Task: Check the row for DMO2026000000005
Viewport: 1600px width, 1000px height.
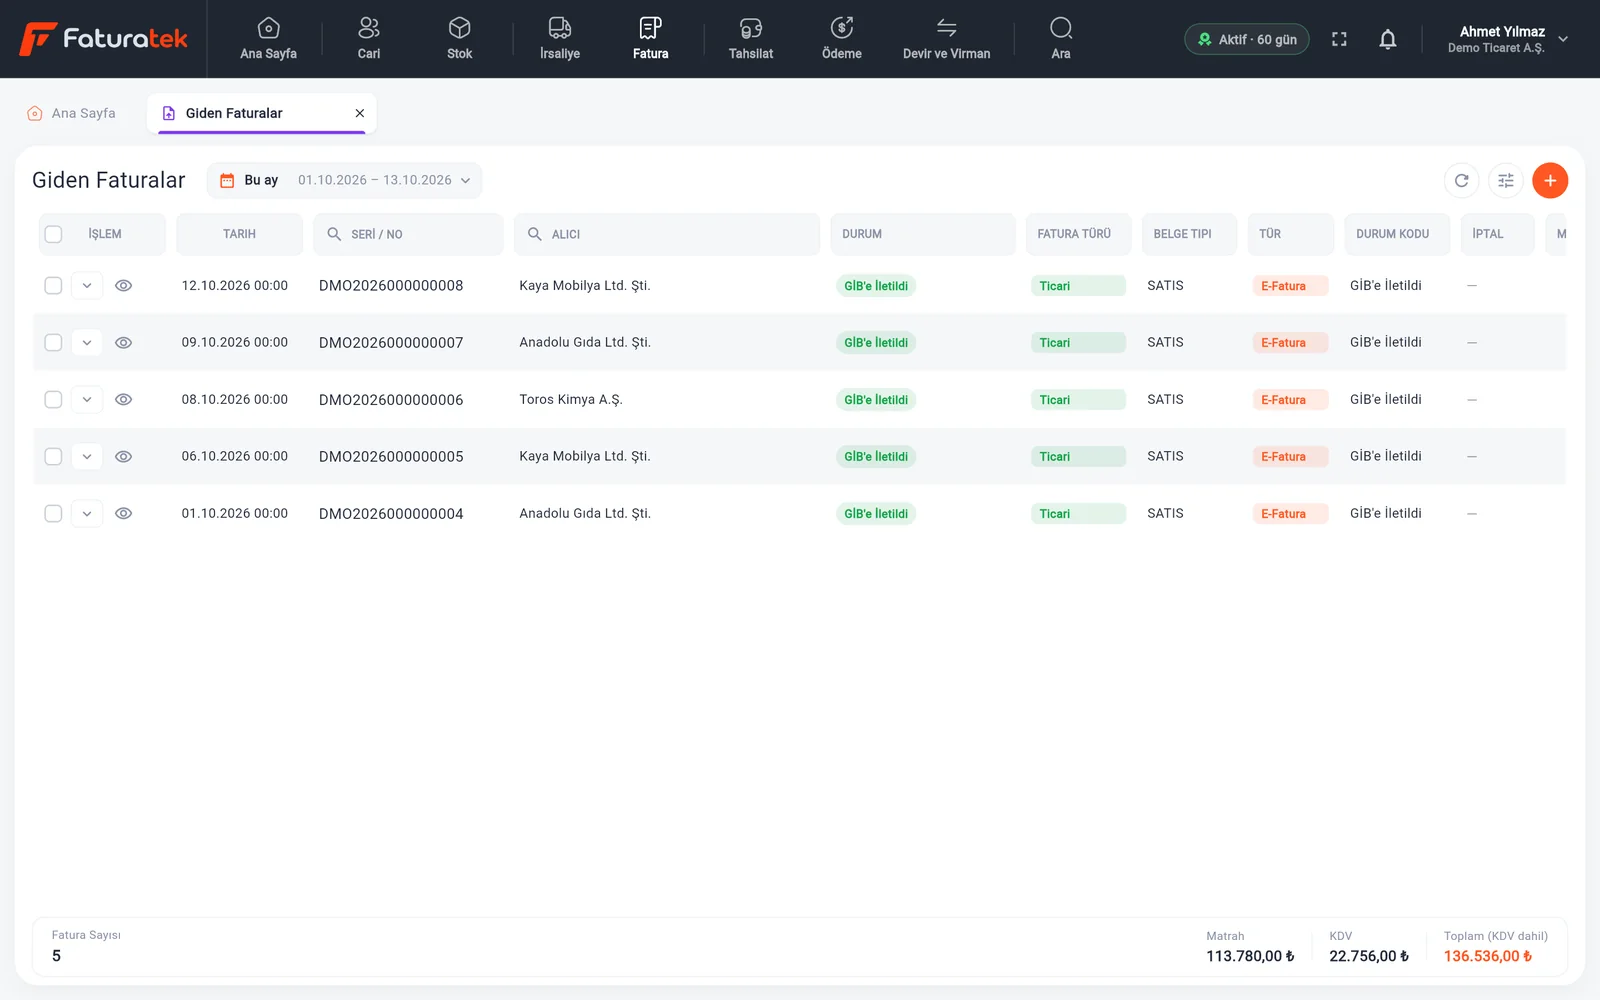Action: tap(54, 457)
